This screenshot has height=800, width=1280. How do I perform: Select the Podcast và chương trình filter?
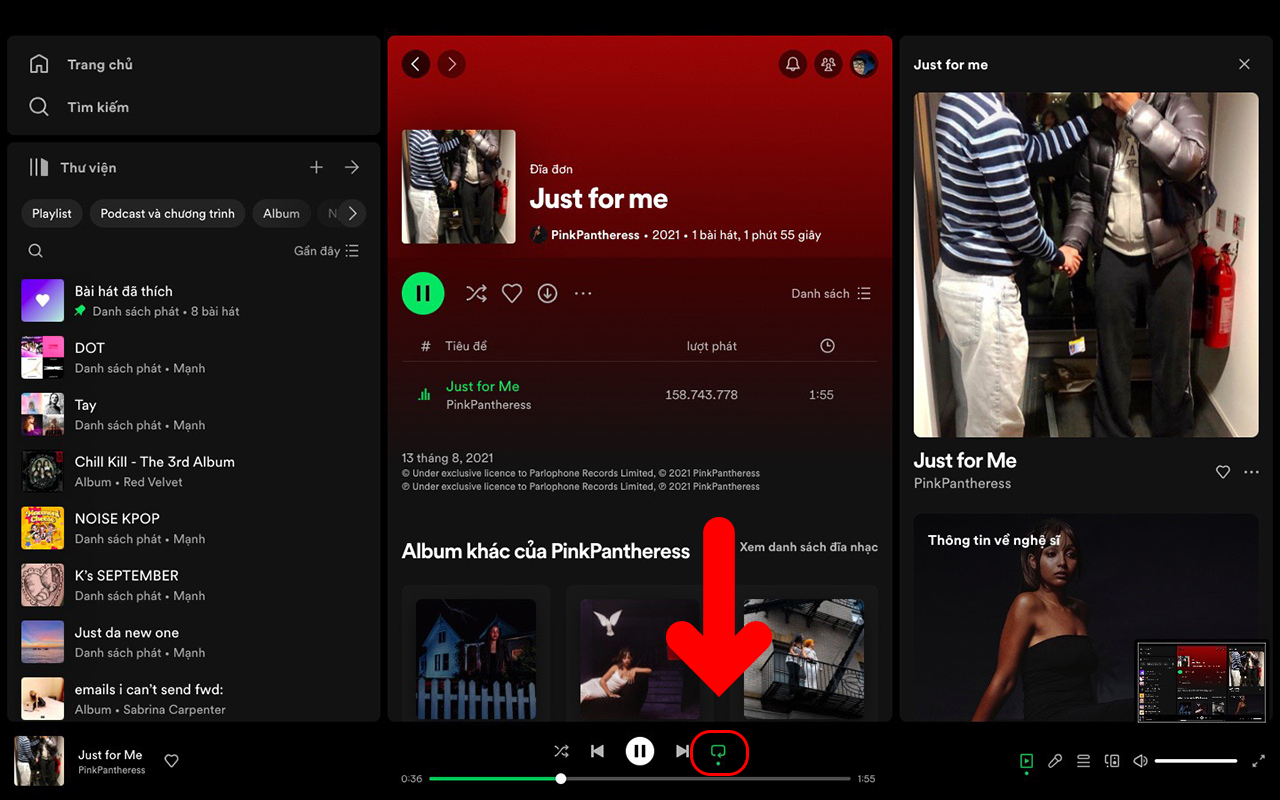[x=167, y=214]
